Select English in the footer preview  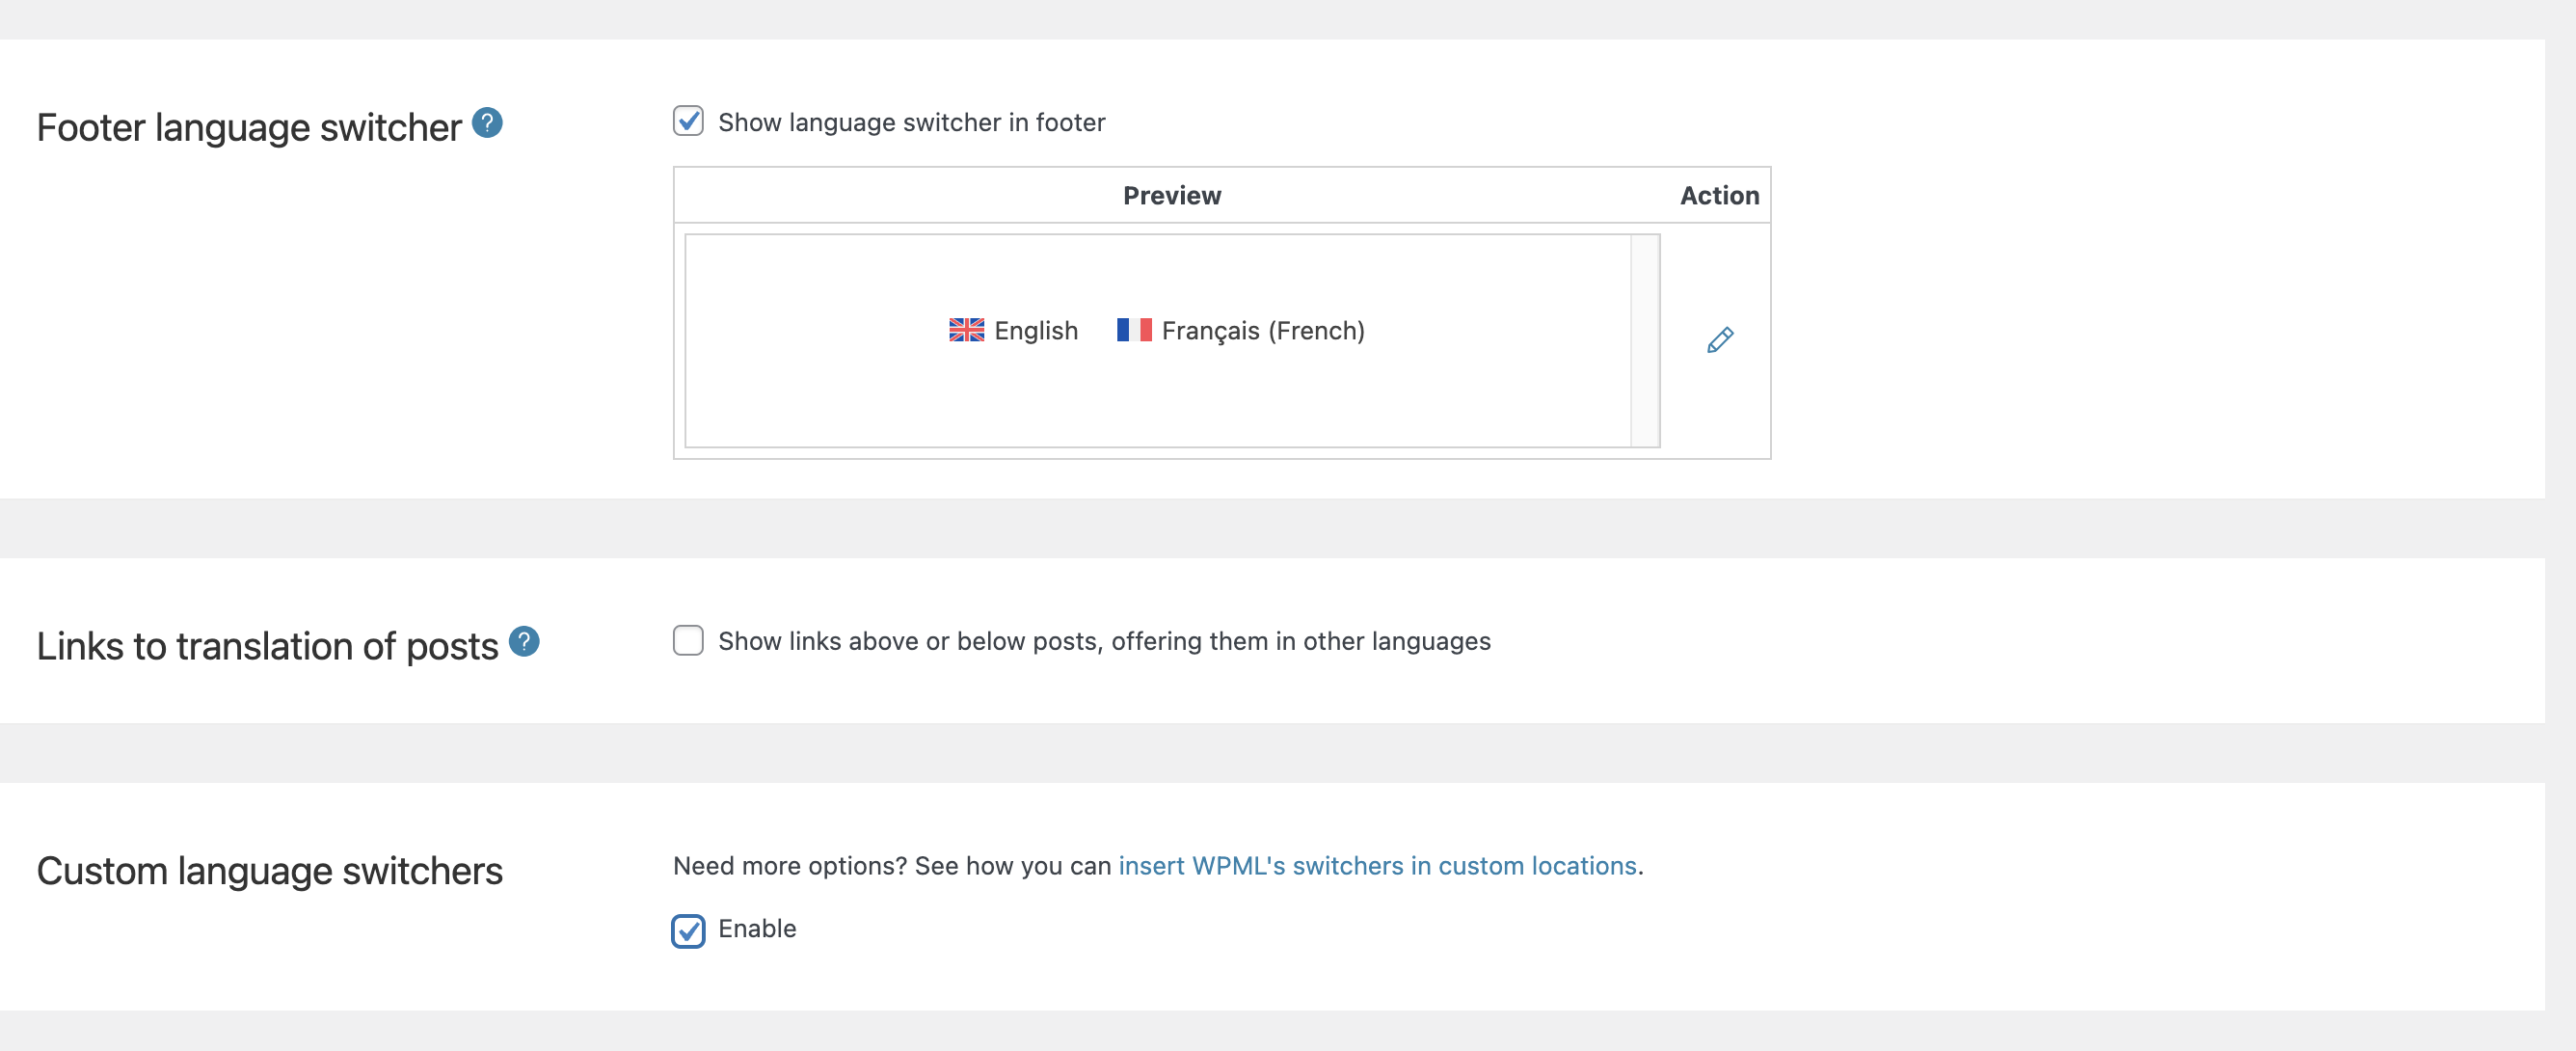pos(1036,331)
